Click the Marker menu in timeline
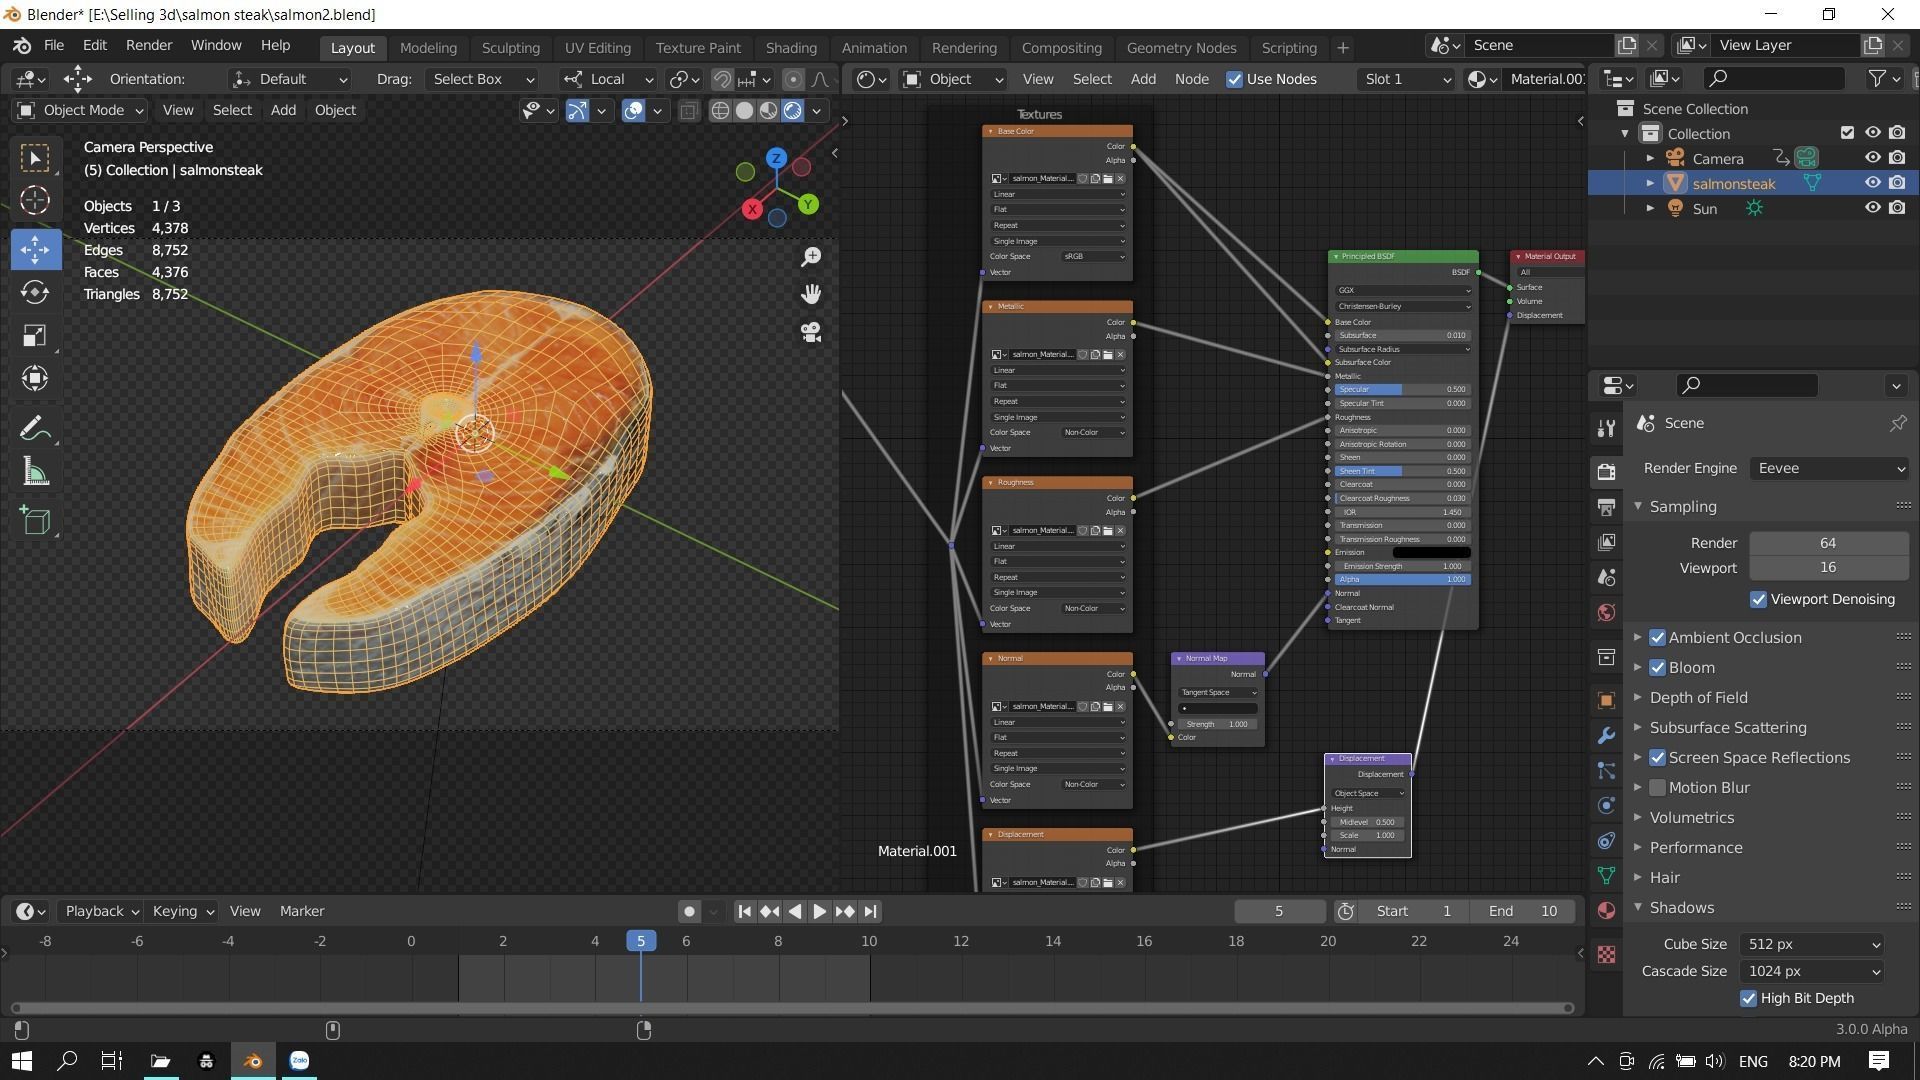The width and height of the screenshot is (1920, 1080). click(x=302, y=911)
